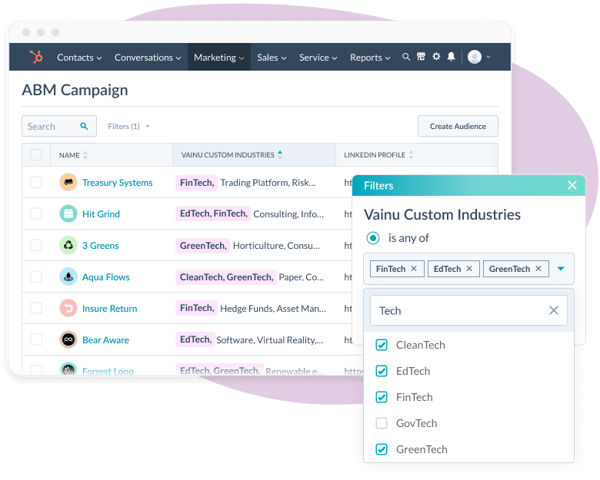The image size is (600, 480).
Task: Open the notifications bell
Action: pyautogui.click(x=451, y=58)
